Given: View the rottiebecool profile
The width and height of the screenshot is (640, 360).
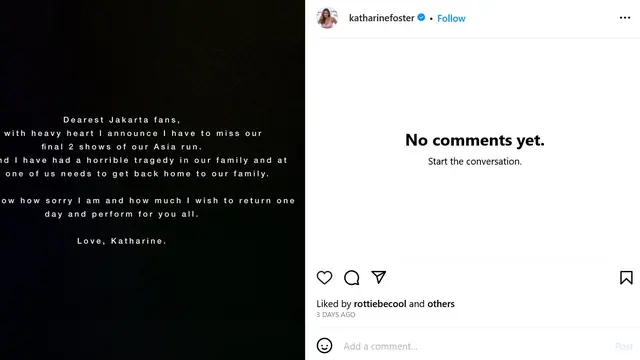Looking at the screenshot, I should click(380, 304).
